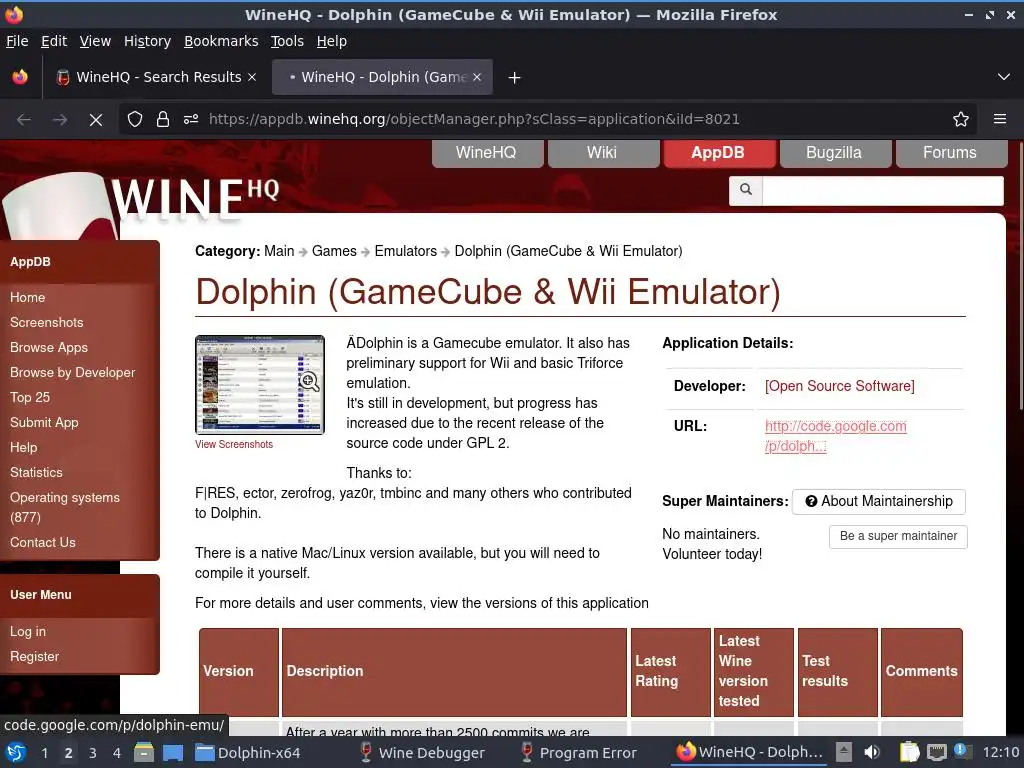Screen dimensions: 1024x768
Task: Open tracking protection shield icon
Action: tap(135, 119)
